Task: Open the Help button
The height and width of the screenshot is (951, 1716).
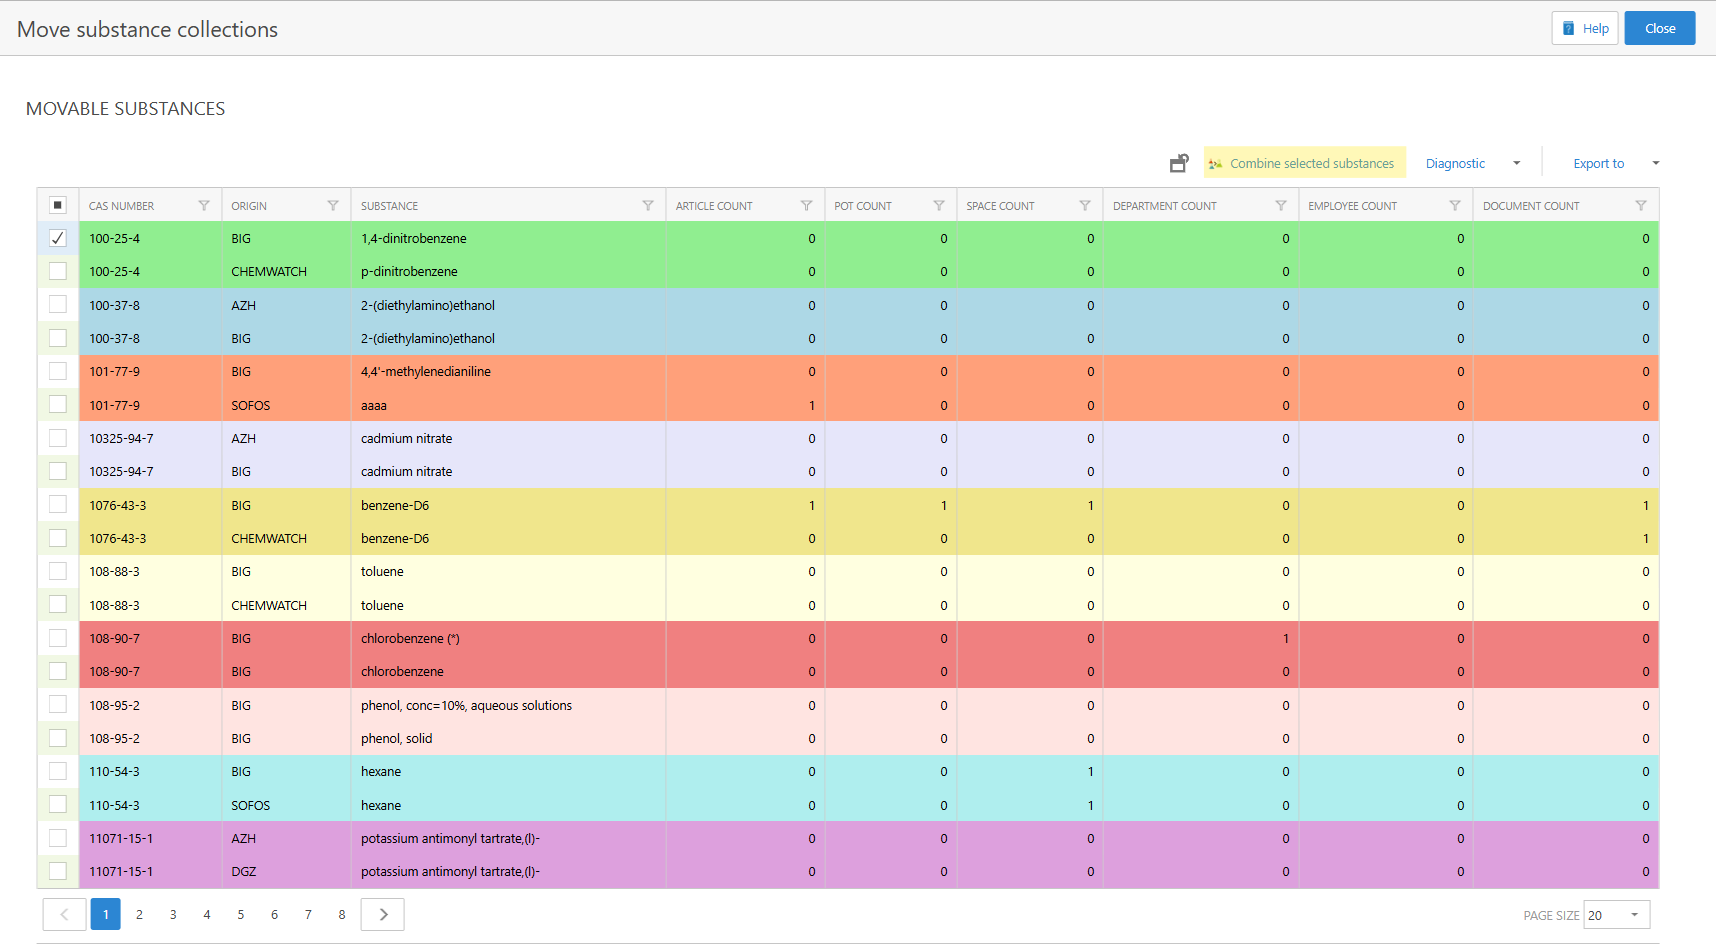Action: point(1585,28)
